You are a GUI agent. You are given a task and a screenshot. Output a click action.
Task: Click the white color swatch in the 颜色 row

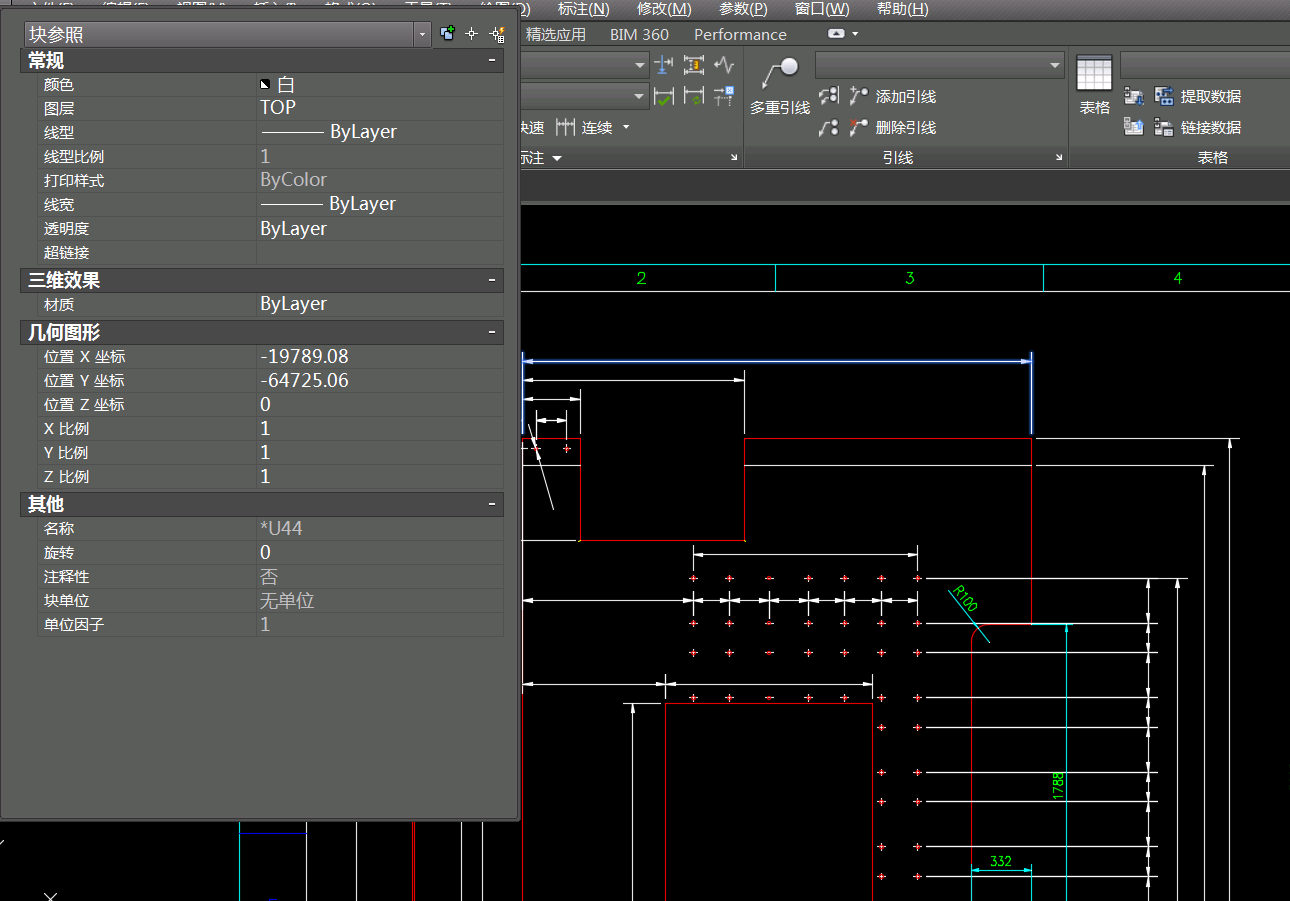click(x=266, y=85)
